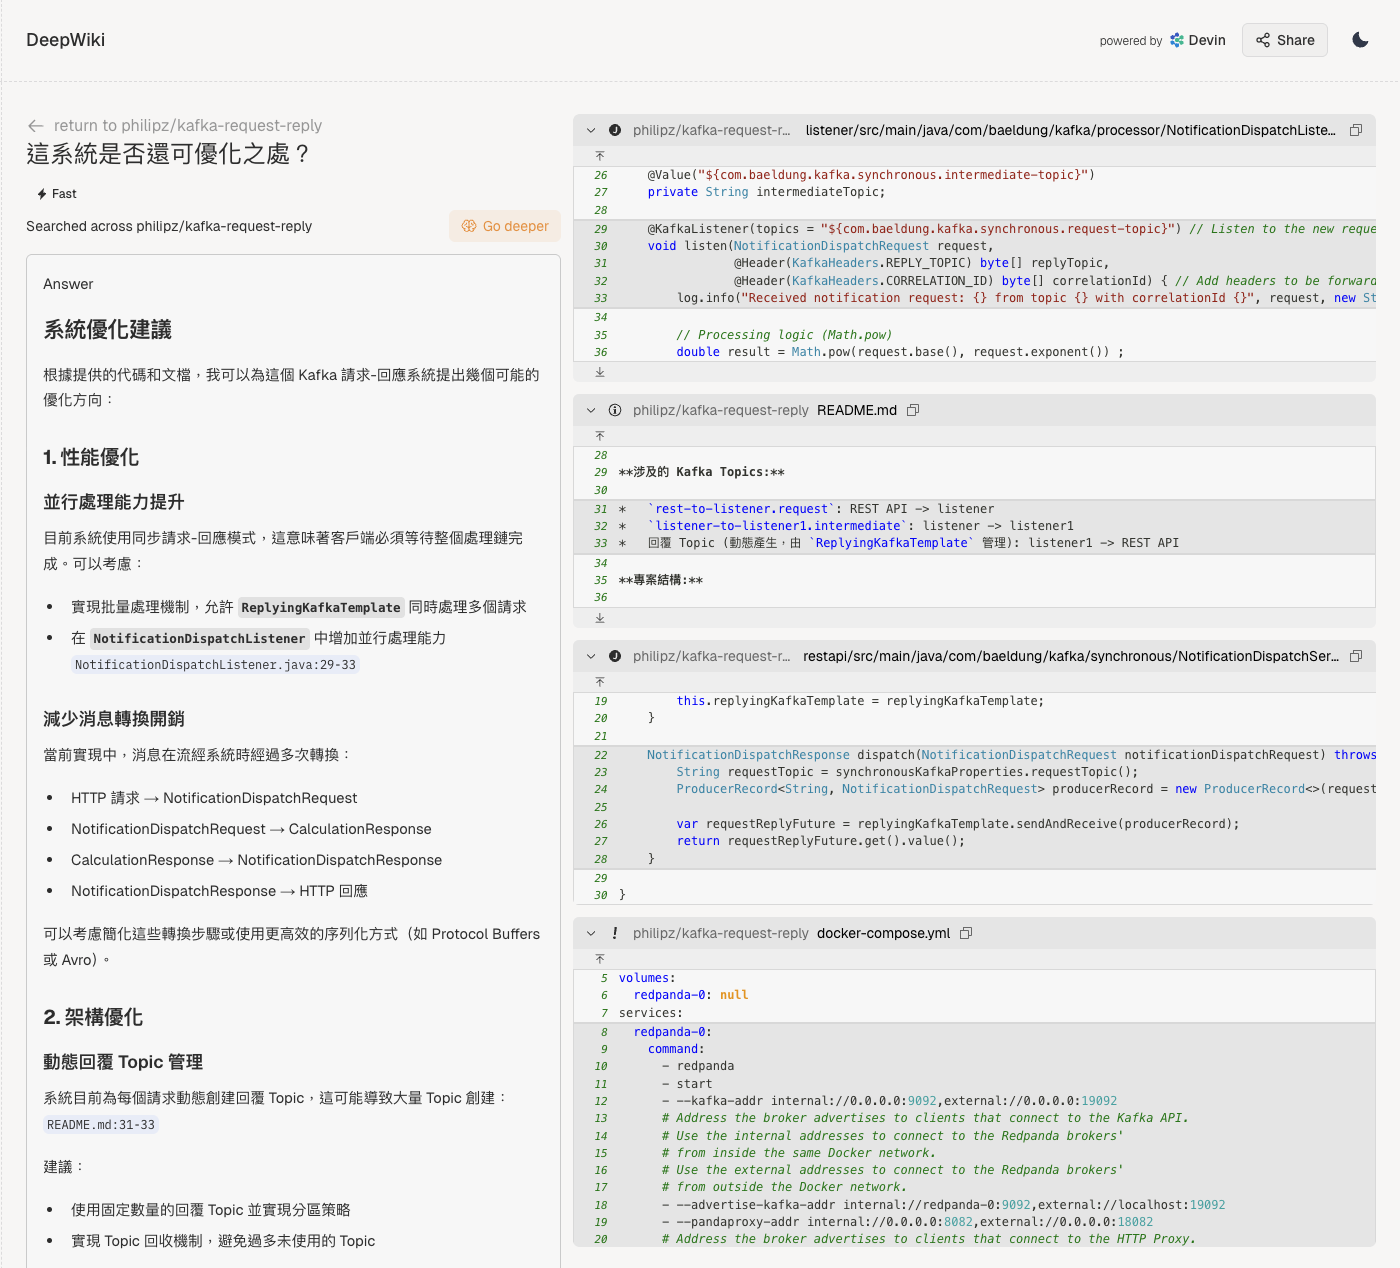Viewport: 1400px width, 1268px height.
Task: Expand lines below in NotificationDispatchListener snippet
Action: coord(600,372)
